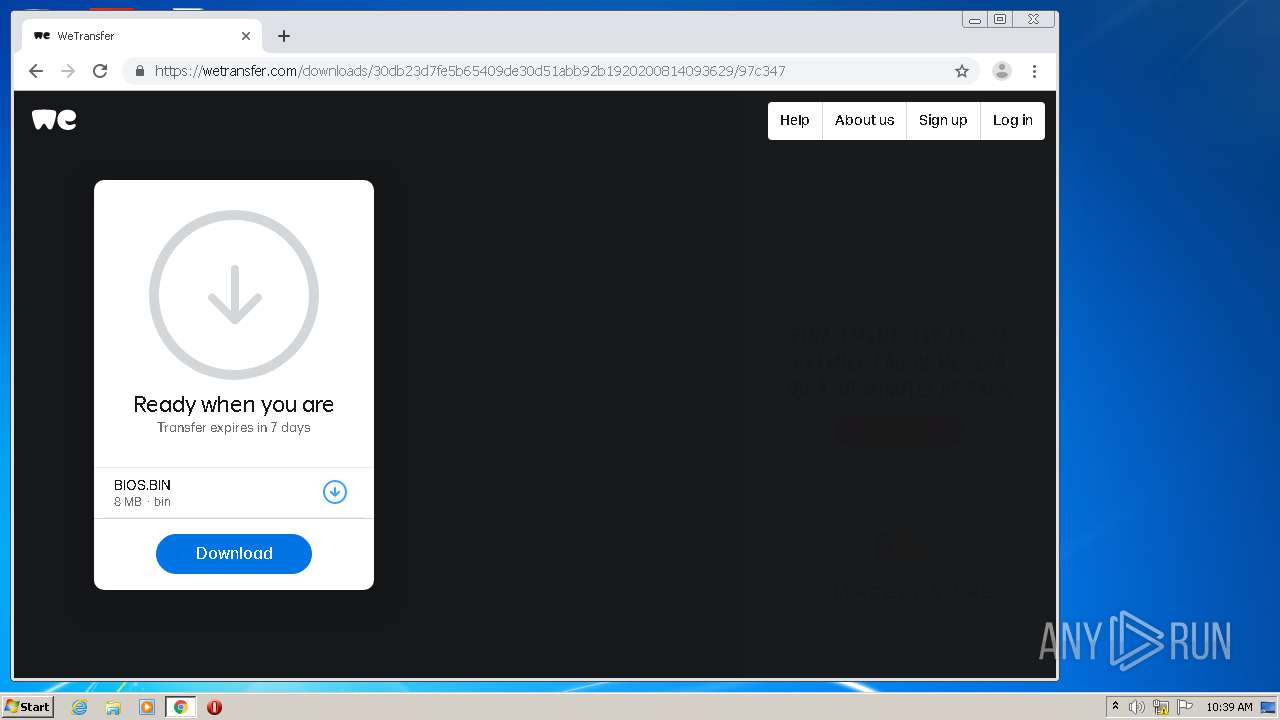Click the 'Ready when you are' heading
Image resolution: width=1280 pixels, height=720 pixels.
pyautogui.click(x=234, y=404)
